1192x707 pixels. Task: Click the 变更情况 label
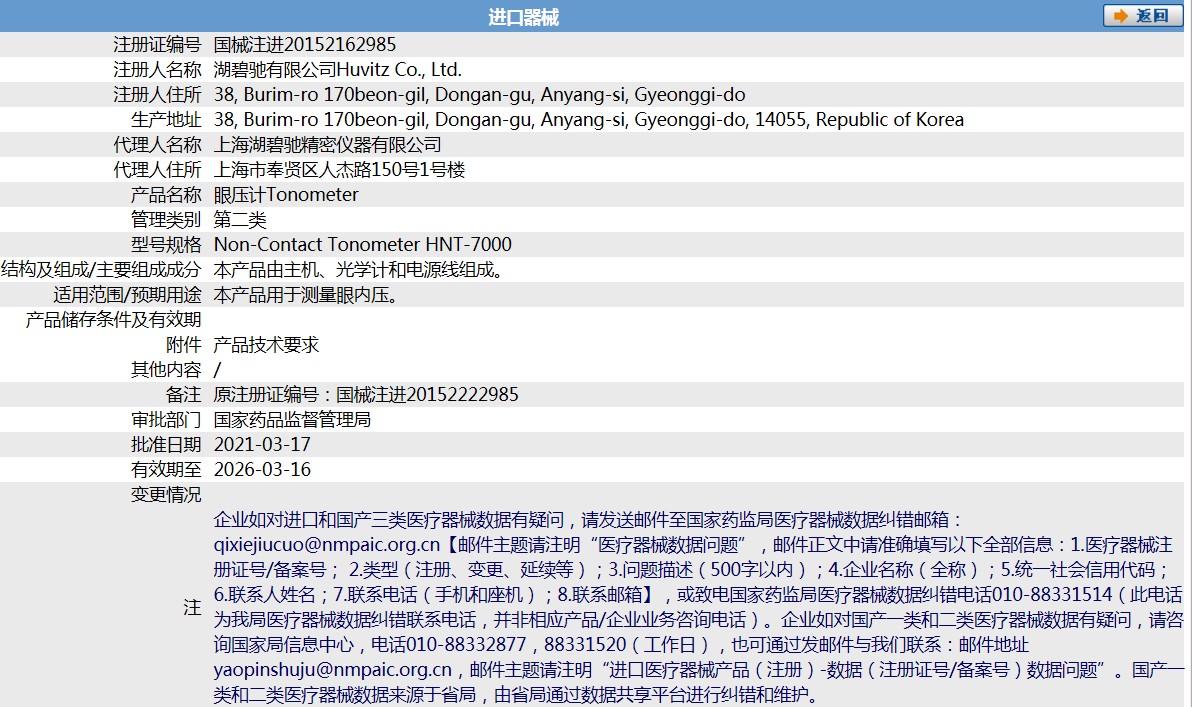(166, 495)
